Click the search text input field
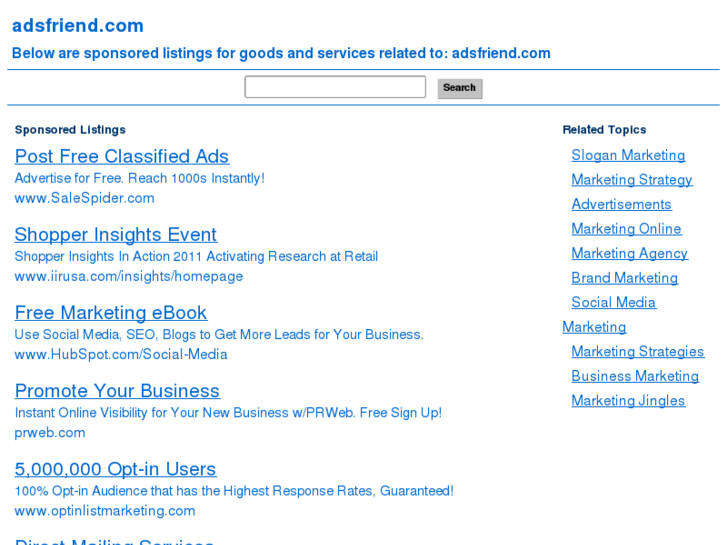 [x=335, y=88]
